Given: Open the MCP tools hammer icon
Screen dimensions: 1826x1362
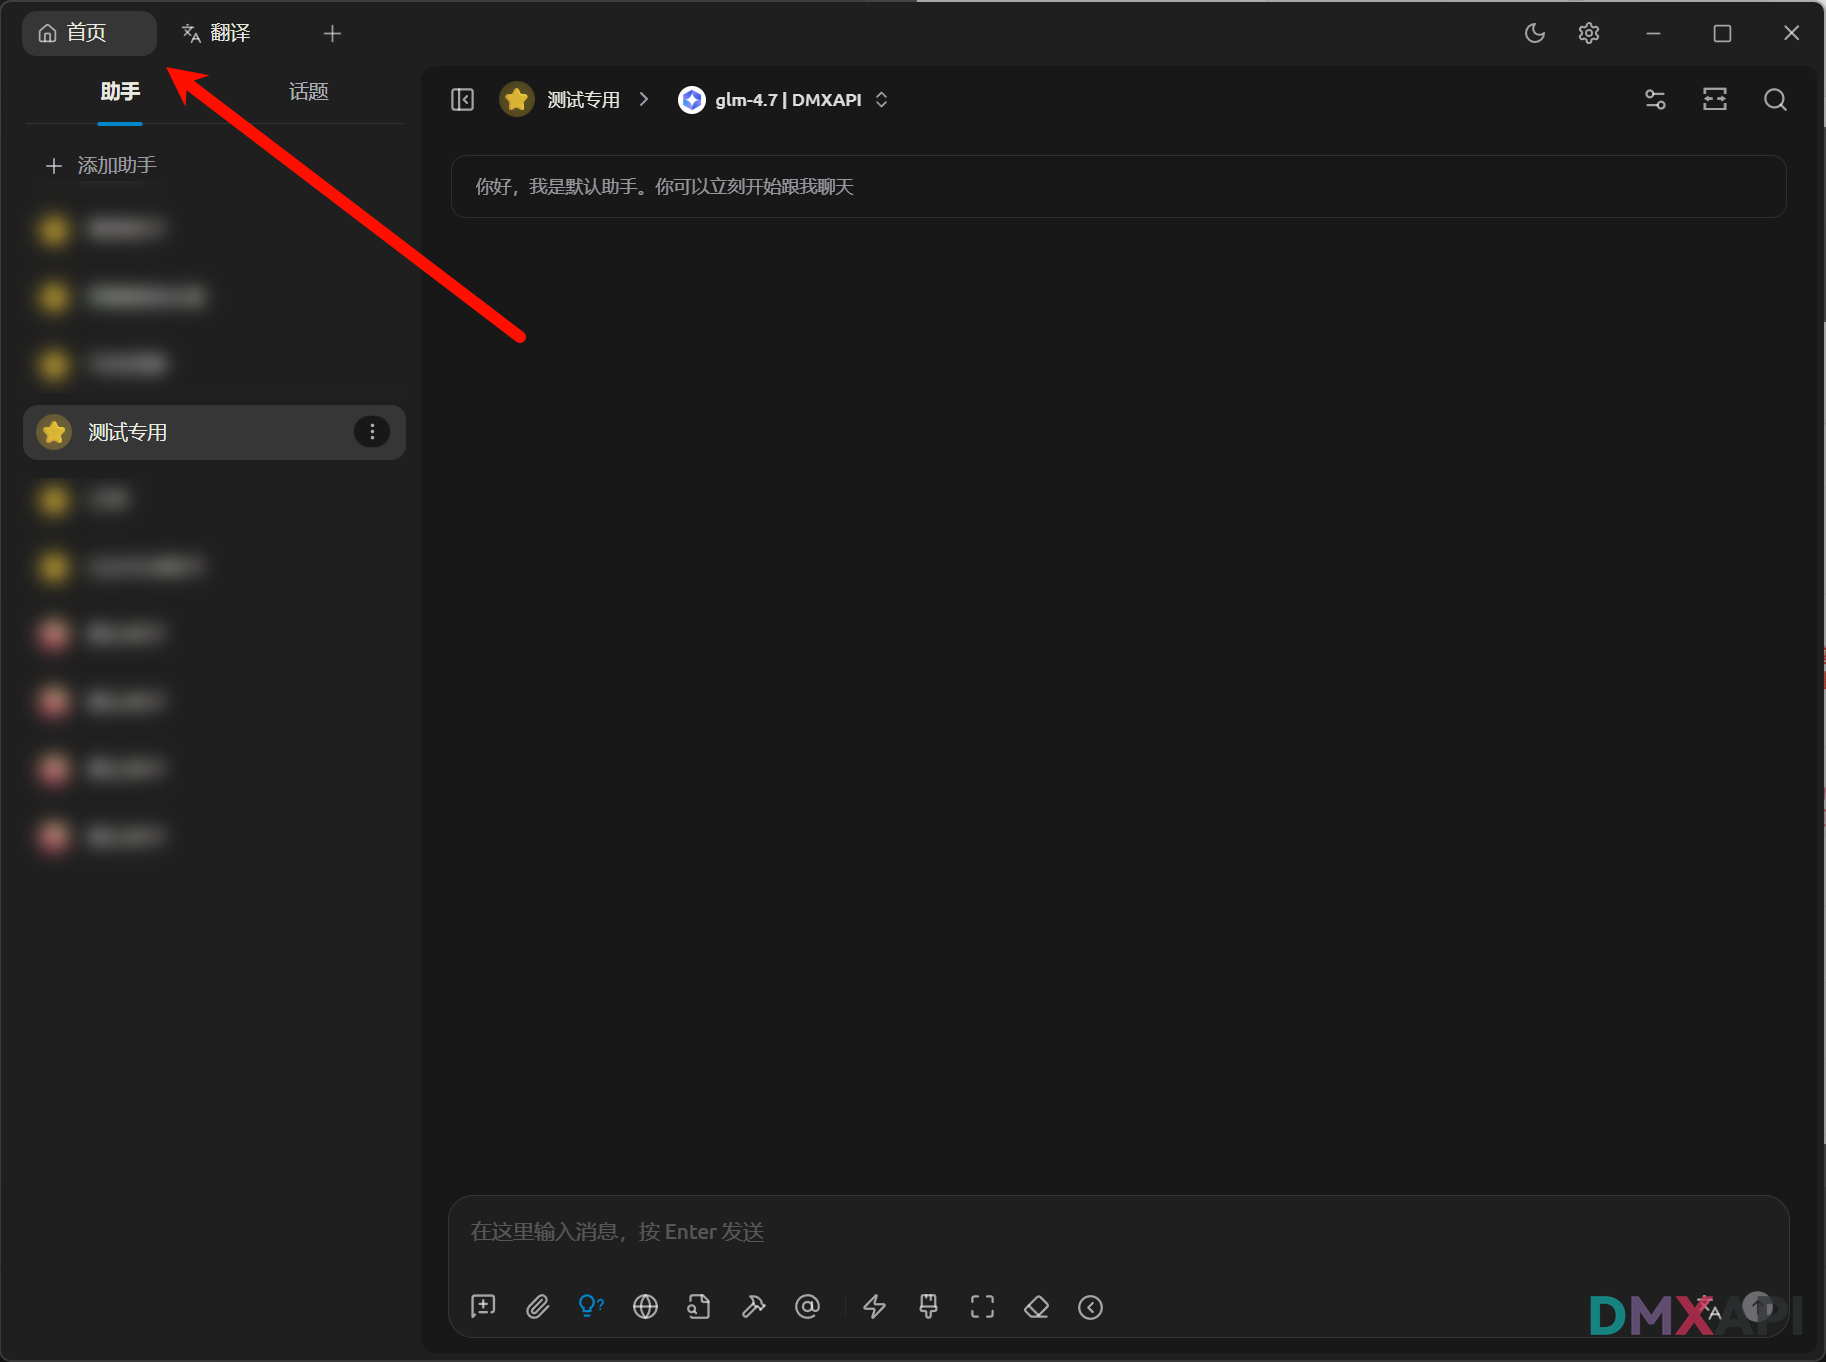Looking at the screenshot, I should [753, 1307].
